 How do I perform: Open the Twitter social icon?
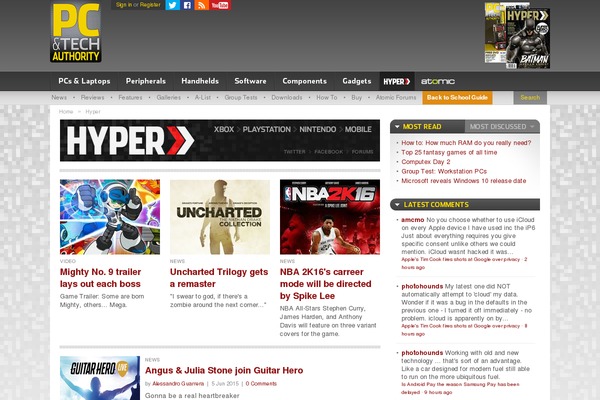click(173, 5)
